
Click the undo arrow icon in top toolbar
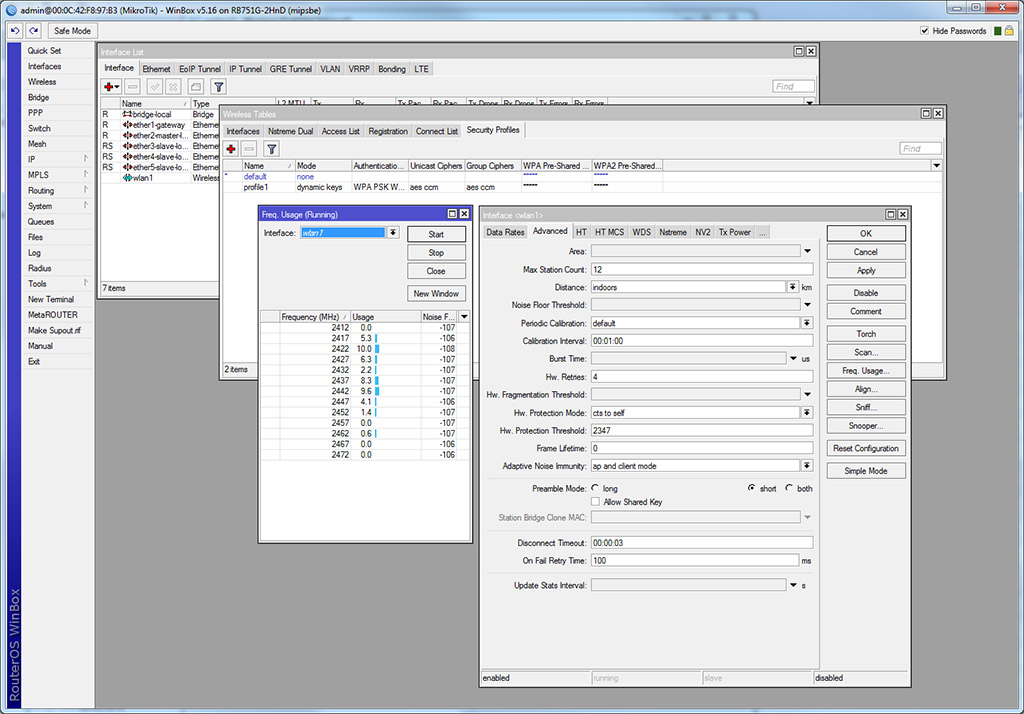[x=15, y=31]
